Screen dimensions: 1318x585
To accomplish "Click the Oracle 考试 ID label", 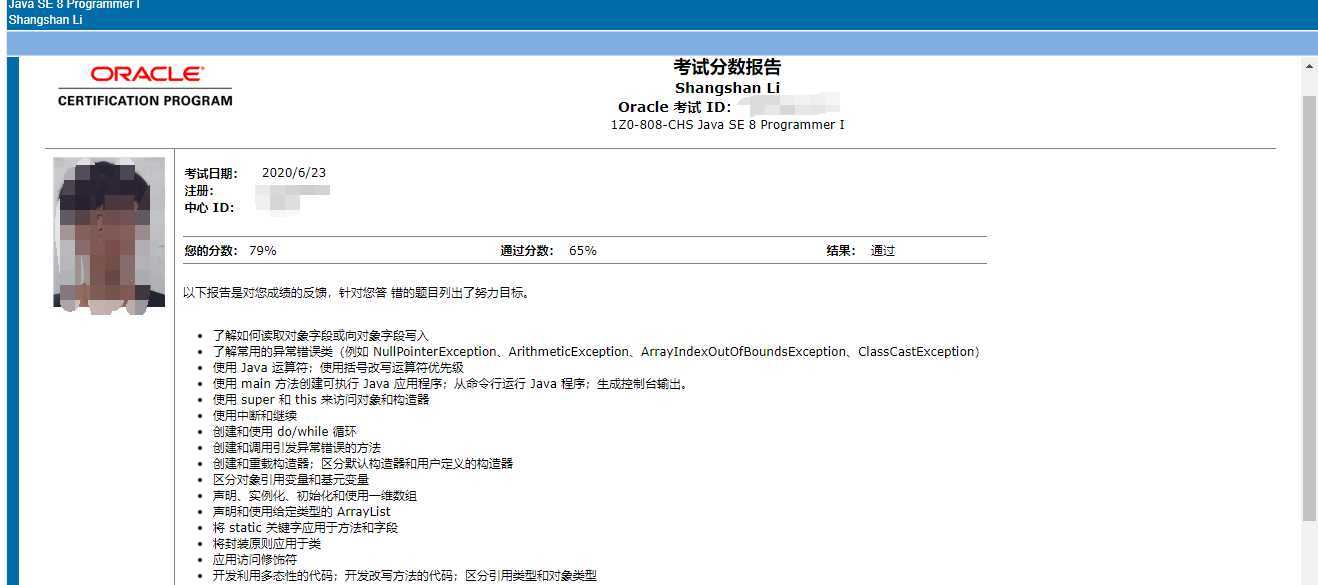I will (675, 107).
